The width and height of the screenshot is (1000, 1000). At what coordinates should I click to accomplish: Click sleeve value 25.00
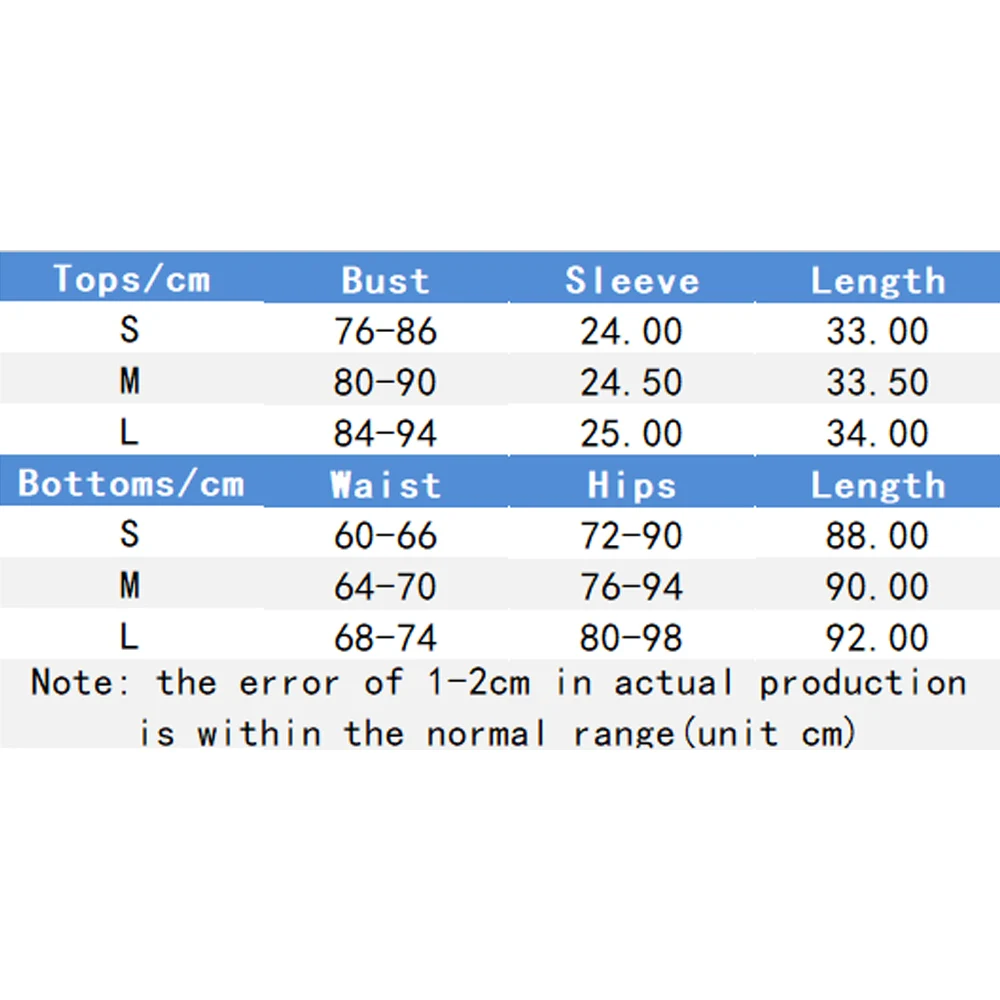pyautogui.click(x=632, y=433)
